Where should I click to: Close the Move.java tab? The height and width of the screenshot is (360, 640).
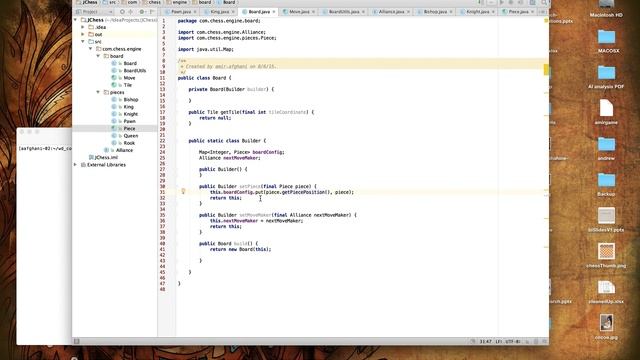313,12
